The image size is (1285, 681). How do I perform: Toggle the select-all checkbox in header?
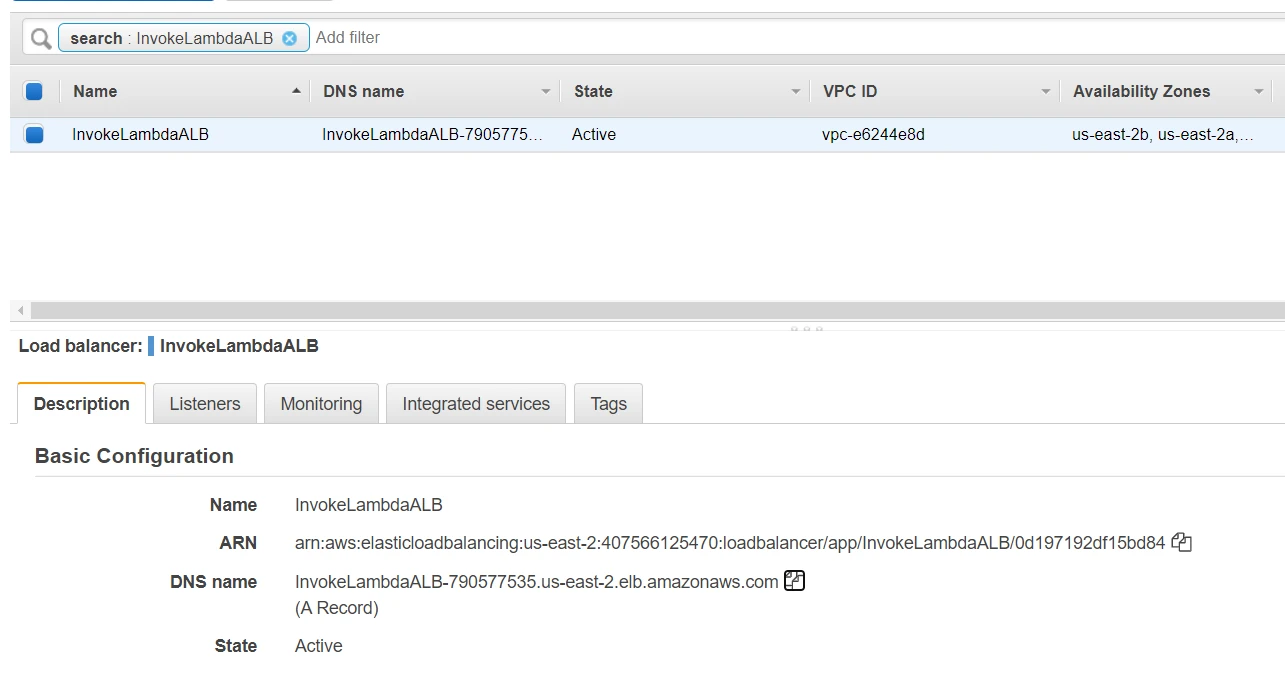[34, 91]
